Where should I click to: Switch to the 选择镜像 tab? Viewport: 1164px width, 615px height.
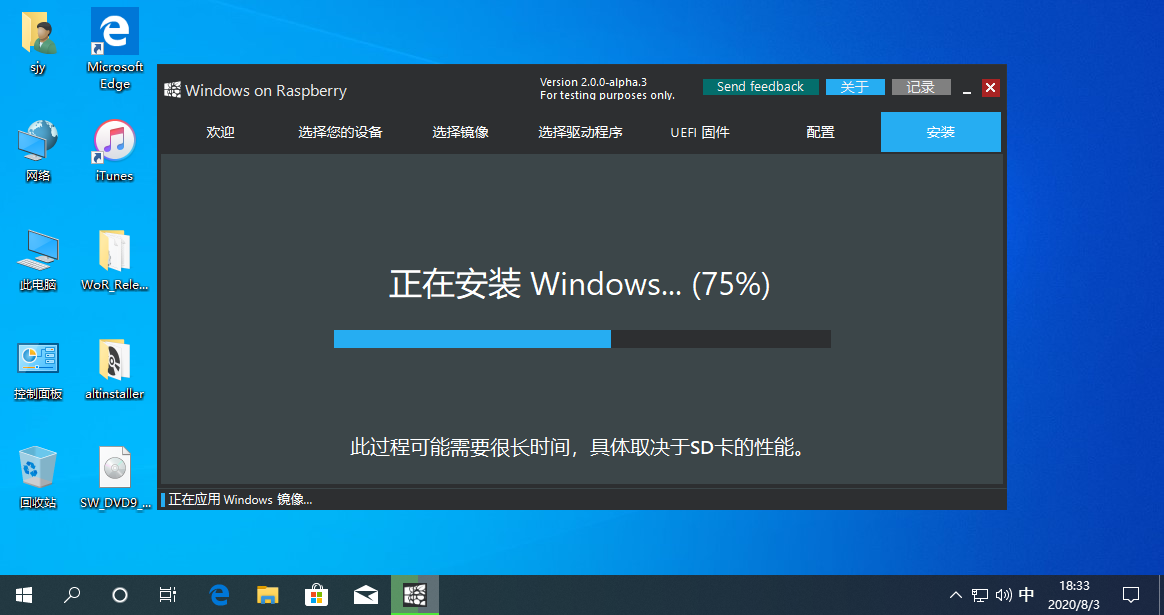tap(460, 132)
